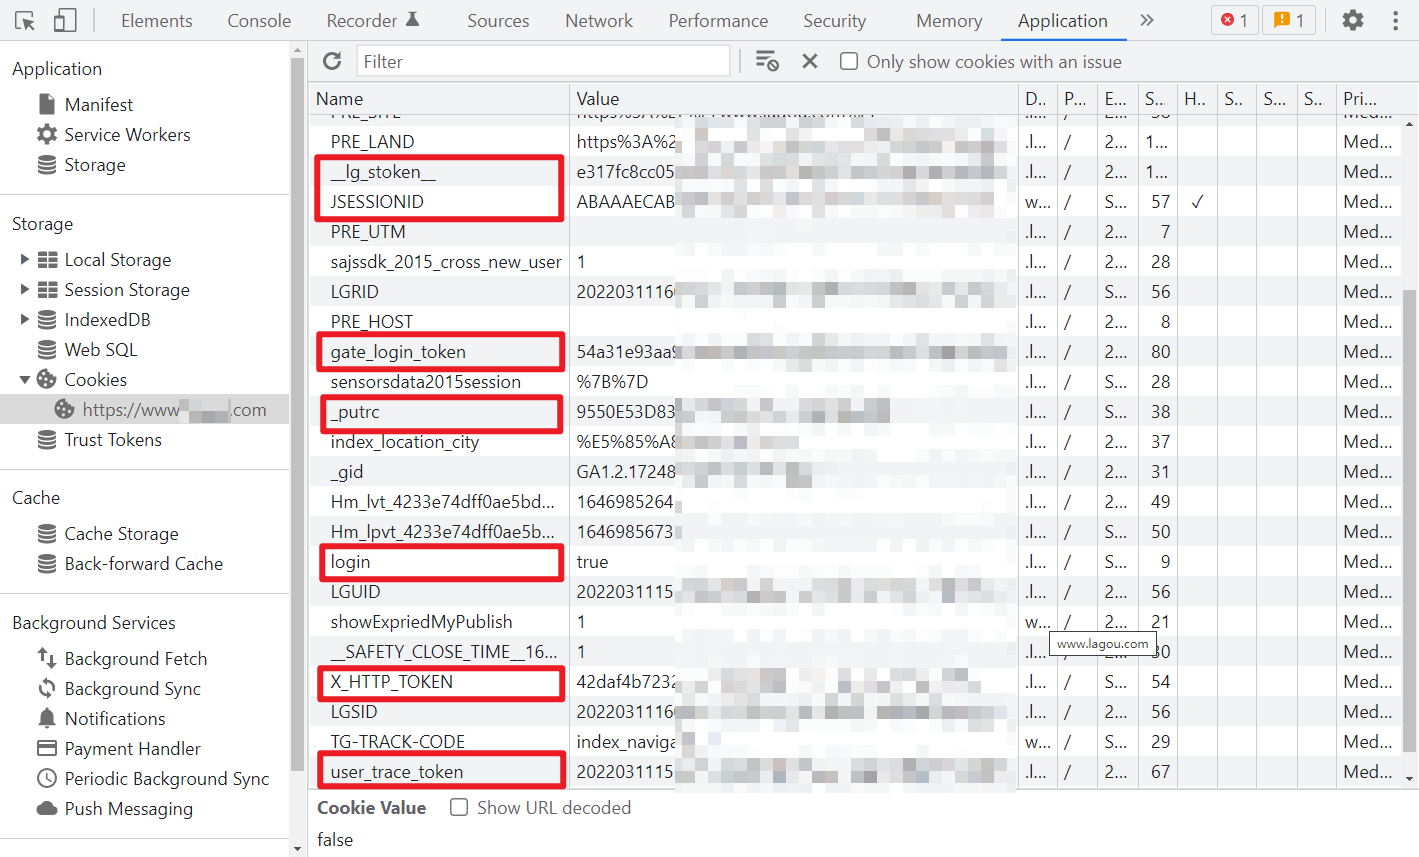
Task: Enable Show URL decoded checkbox
Action: click(x=459, y=807)
